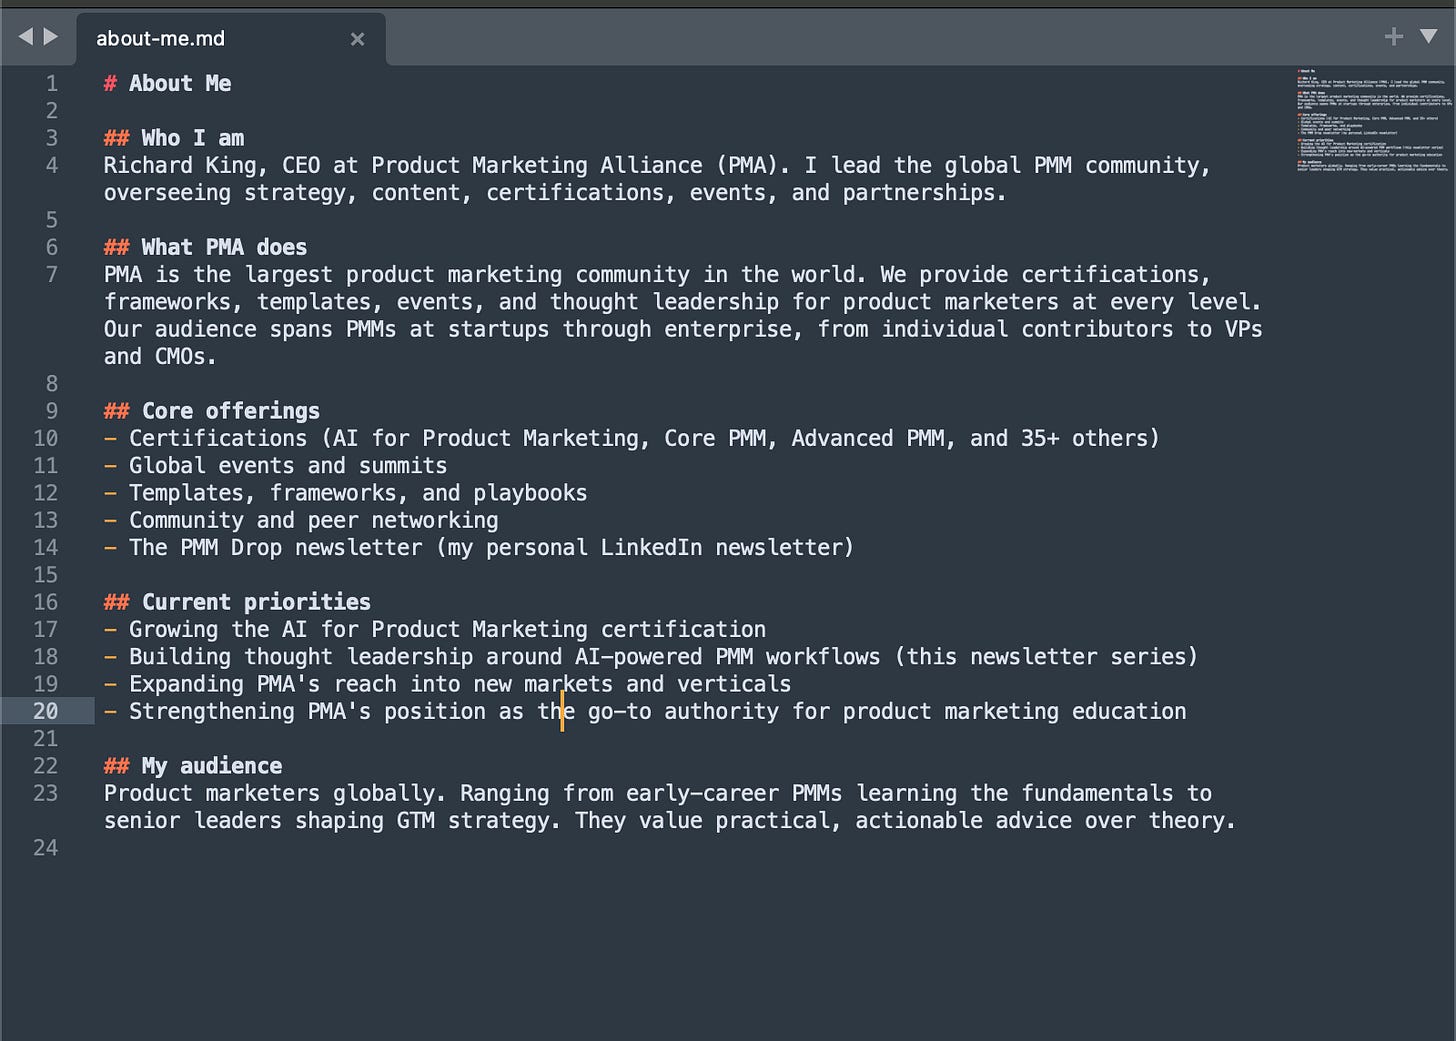
Task: Click 'PMA is the largest product marketing' line
Action: click(657, 275)
